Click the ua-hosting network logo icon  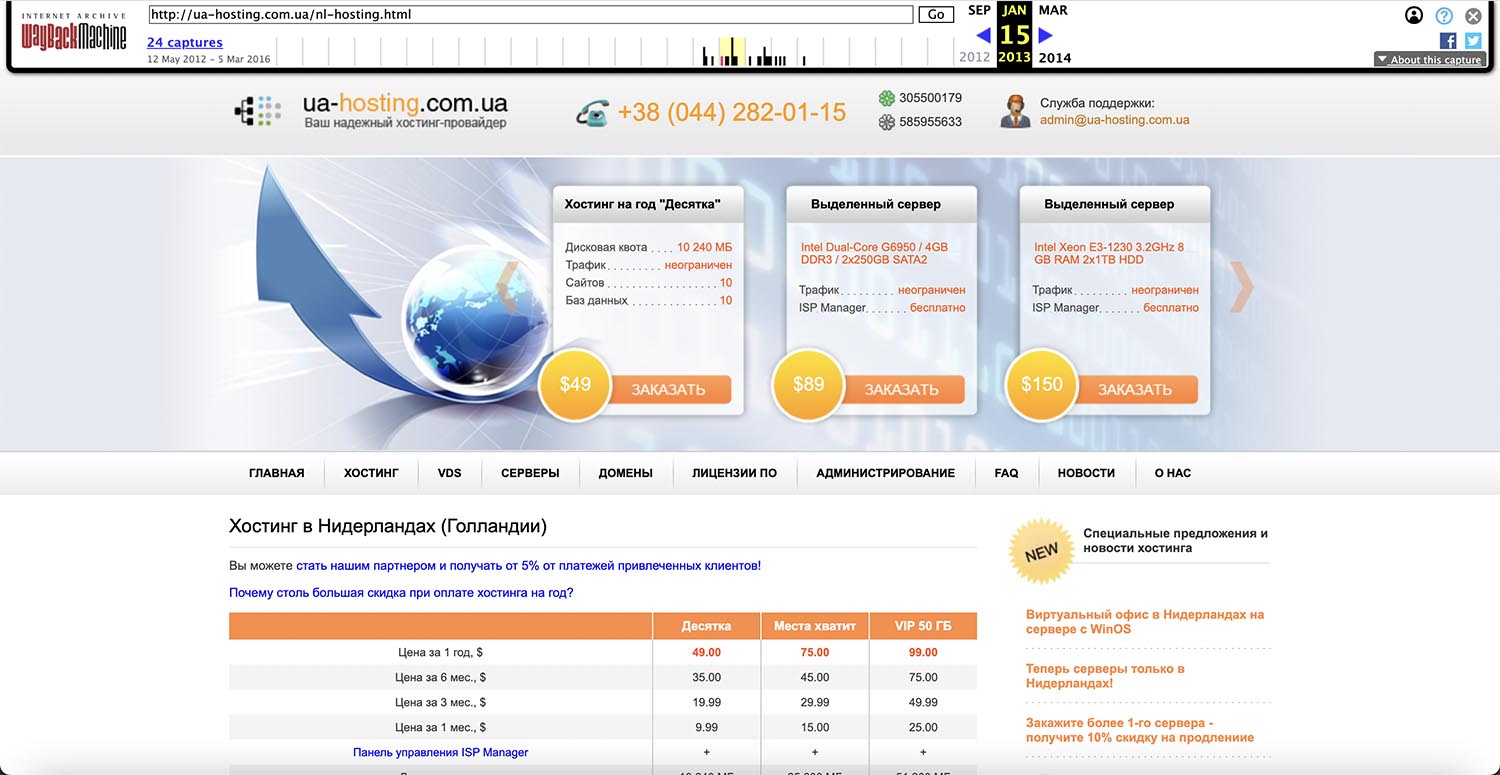(258, 110)
